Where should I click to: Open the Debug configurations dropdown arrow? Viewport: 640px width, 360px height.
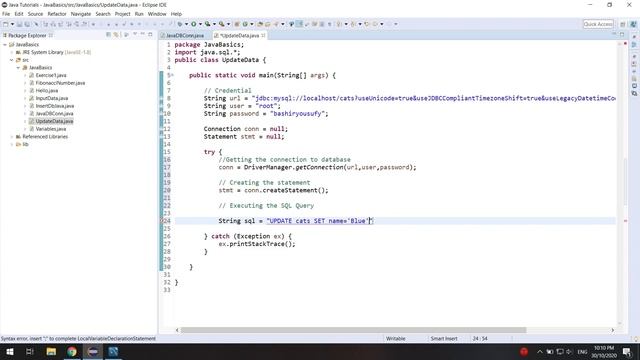coord(186,24)
